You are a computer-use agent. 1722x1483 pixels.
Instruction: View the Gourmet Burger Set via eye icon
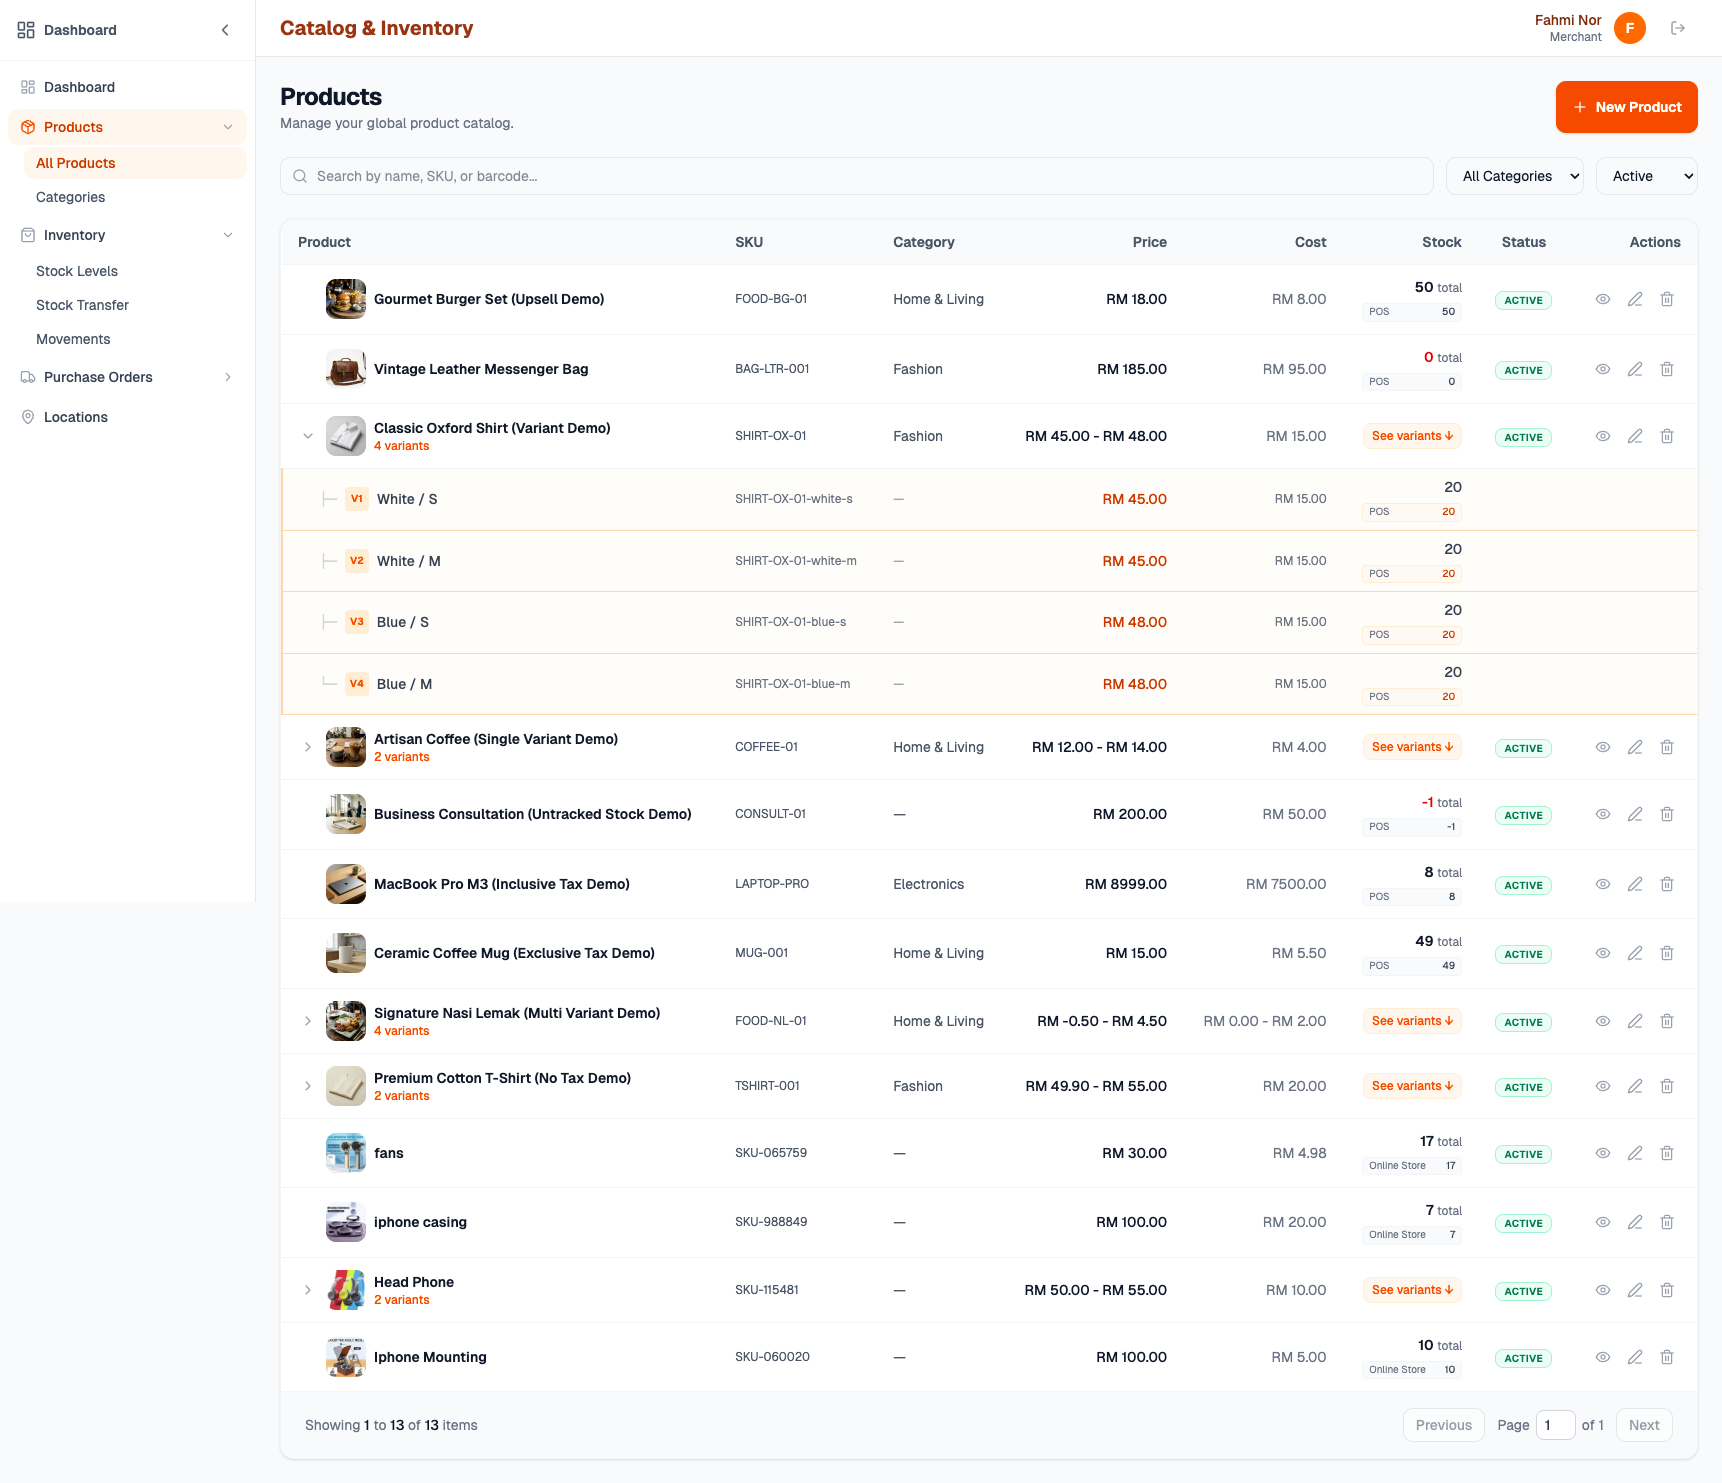pos(1603,299)
